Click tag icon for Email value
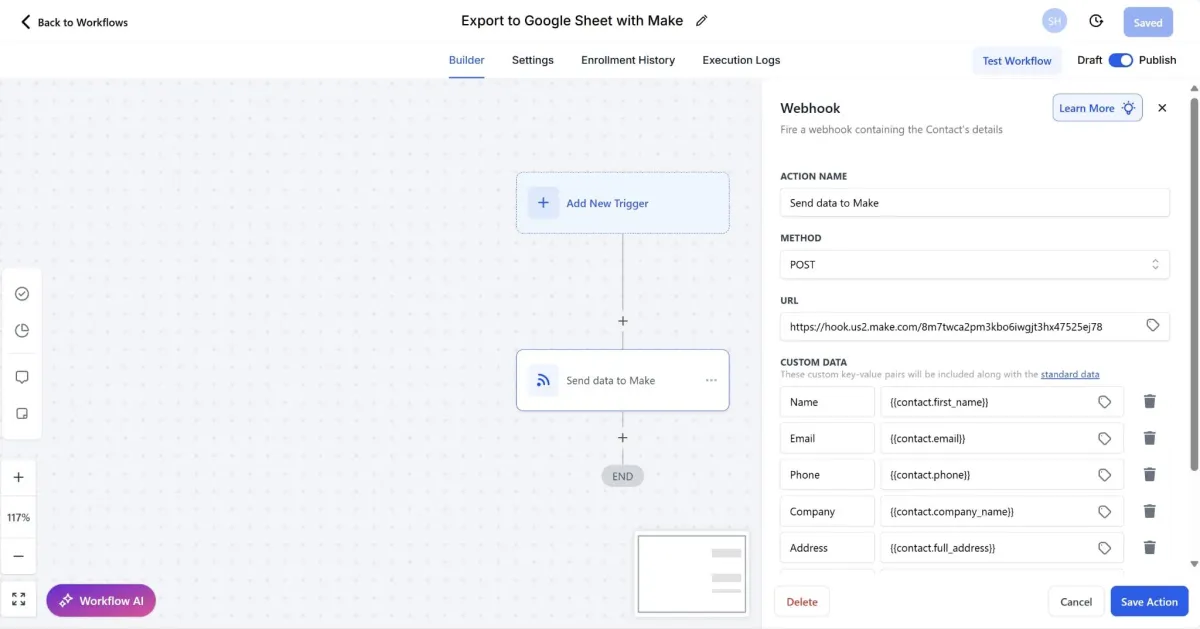1200x629 pixels. (1104, 438)
